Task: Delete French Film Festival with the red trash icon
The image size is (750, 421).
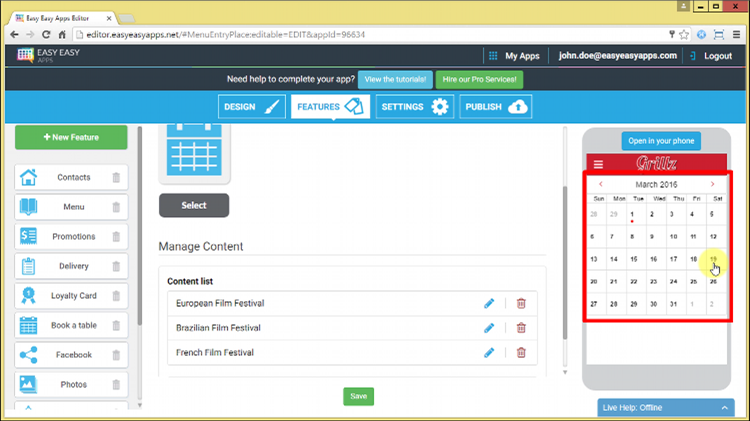Action: tap(521, 353)
